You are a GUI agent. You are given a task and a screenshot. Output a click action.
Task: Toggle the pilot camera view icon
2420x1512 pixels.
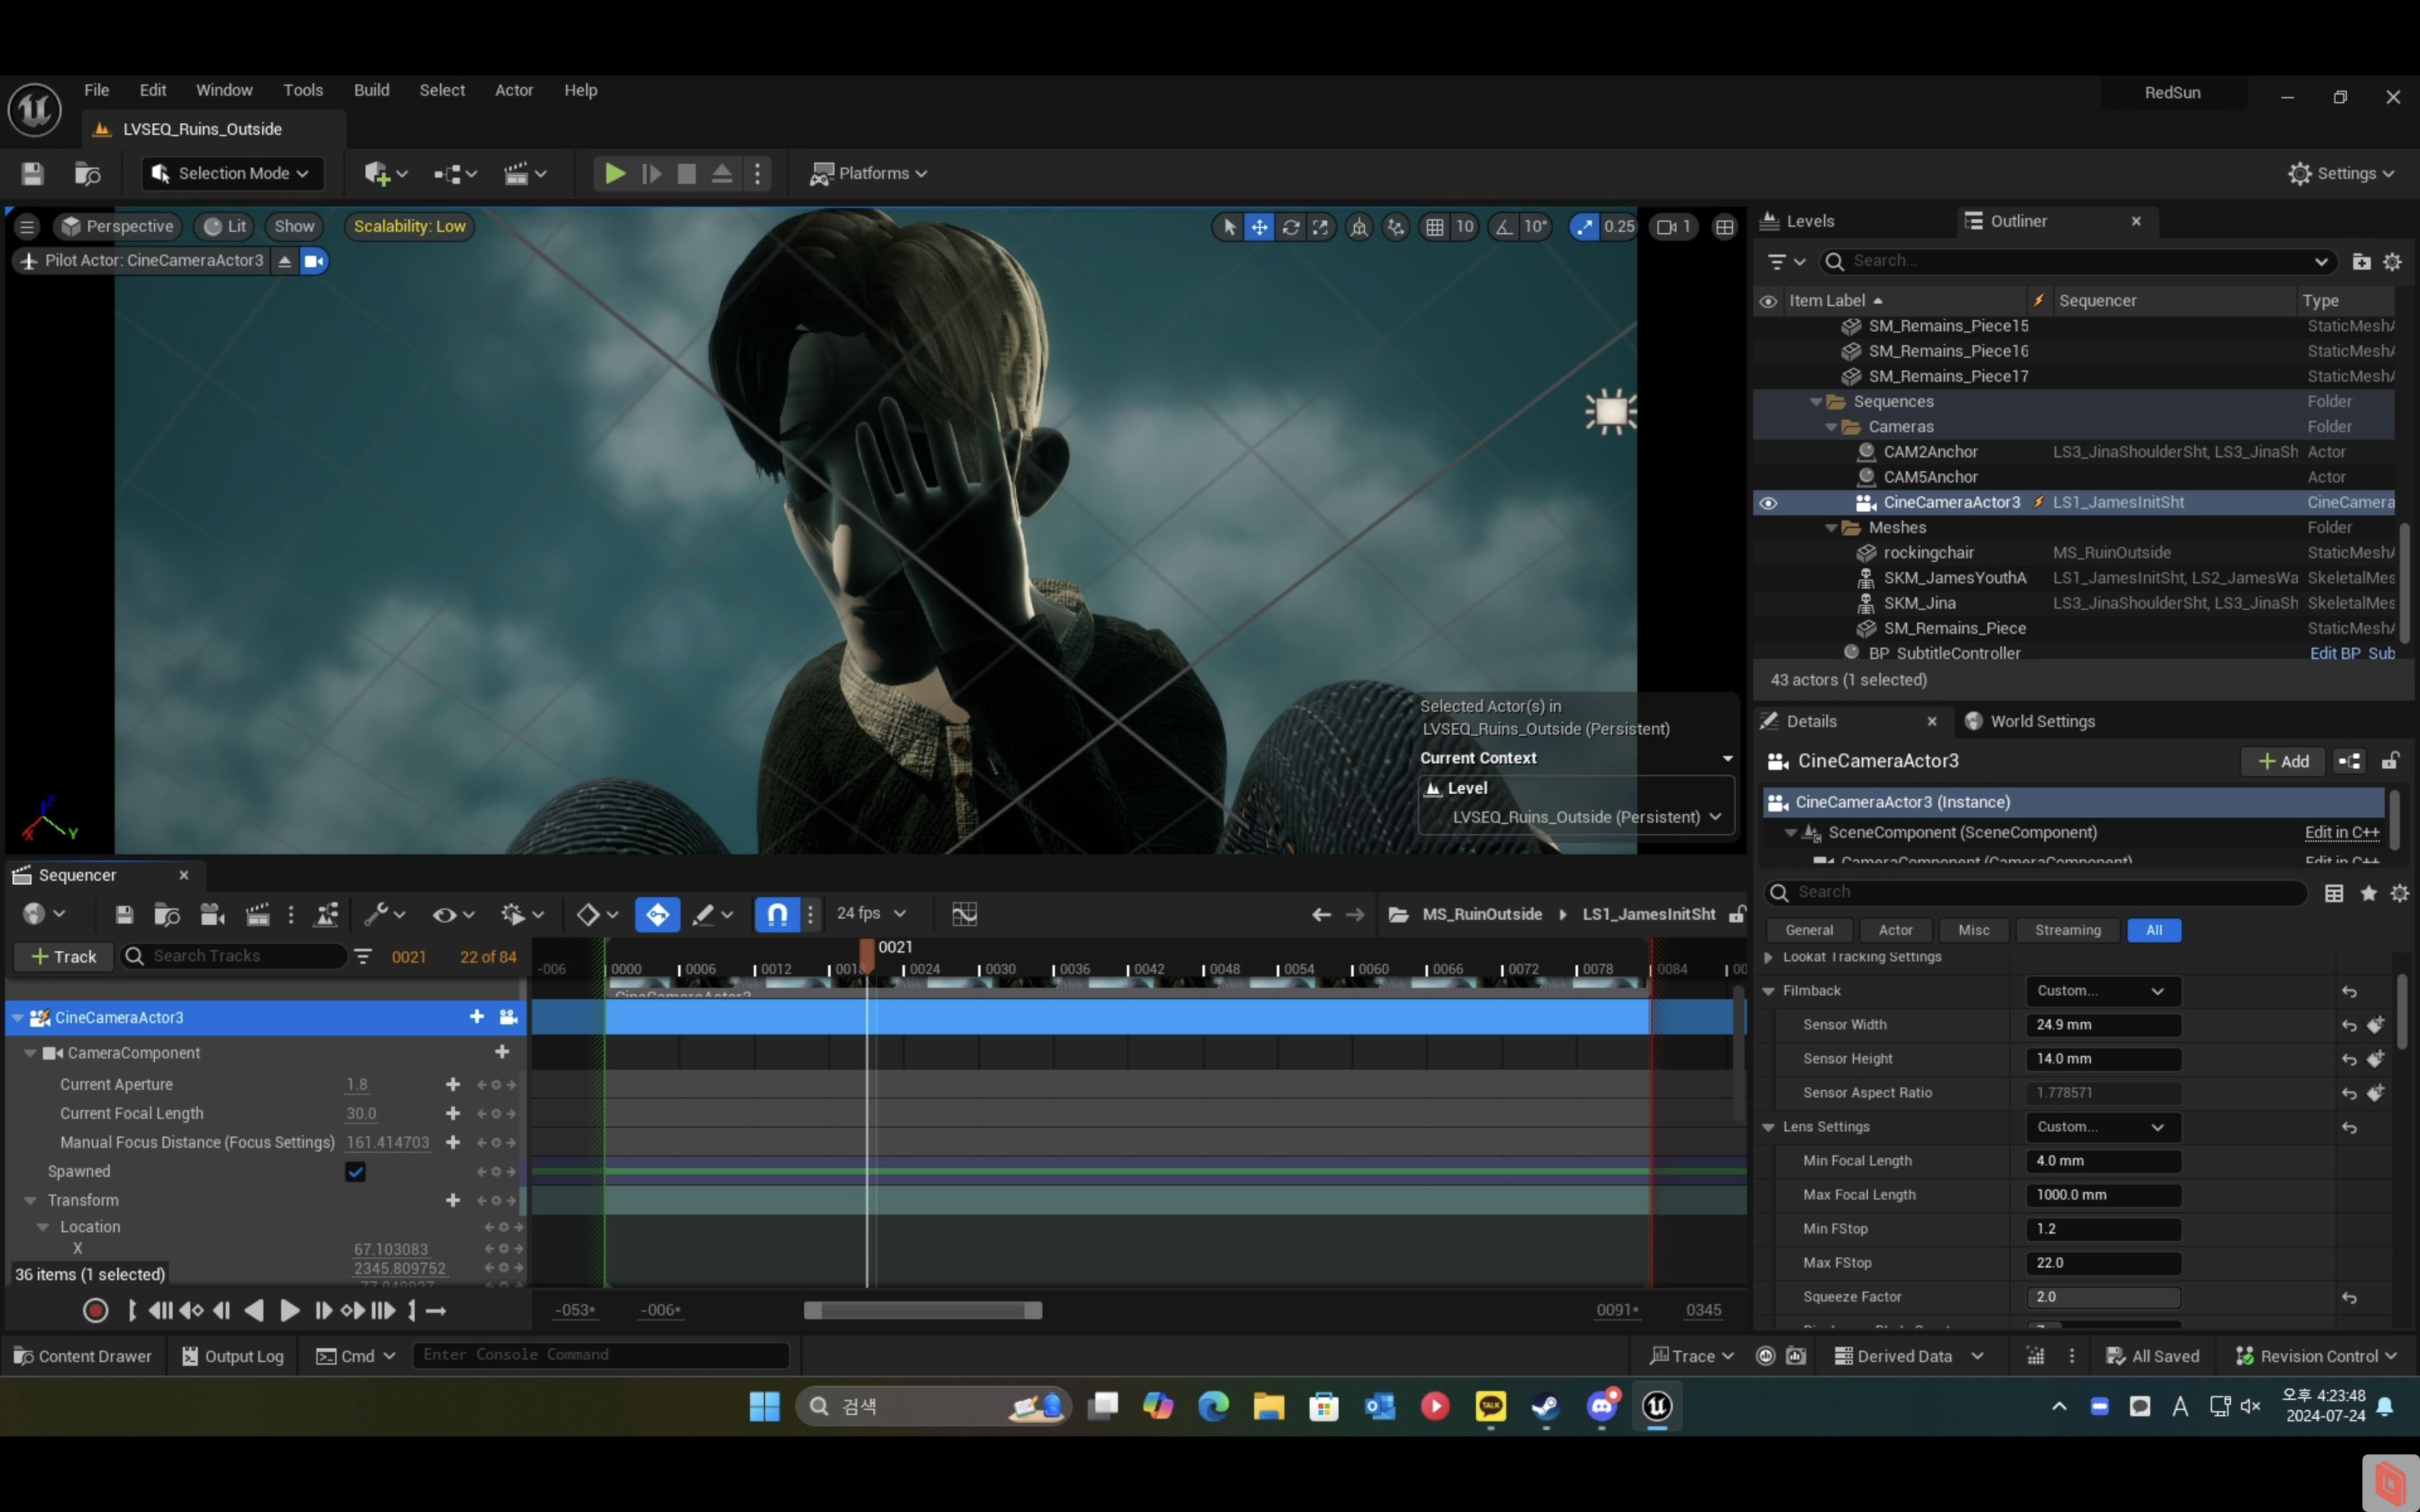click(x=314, y=261)
